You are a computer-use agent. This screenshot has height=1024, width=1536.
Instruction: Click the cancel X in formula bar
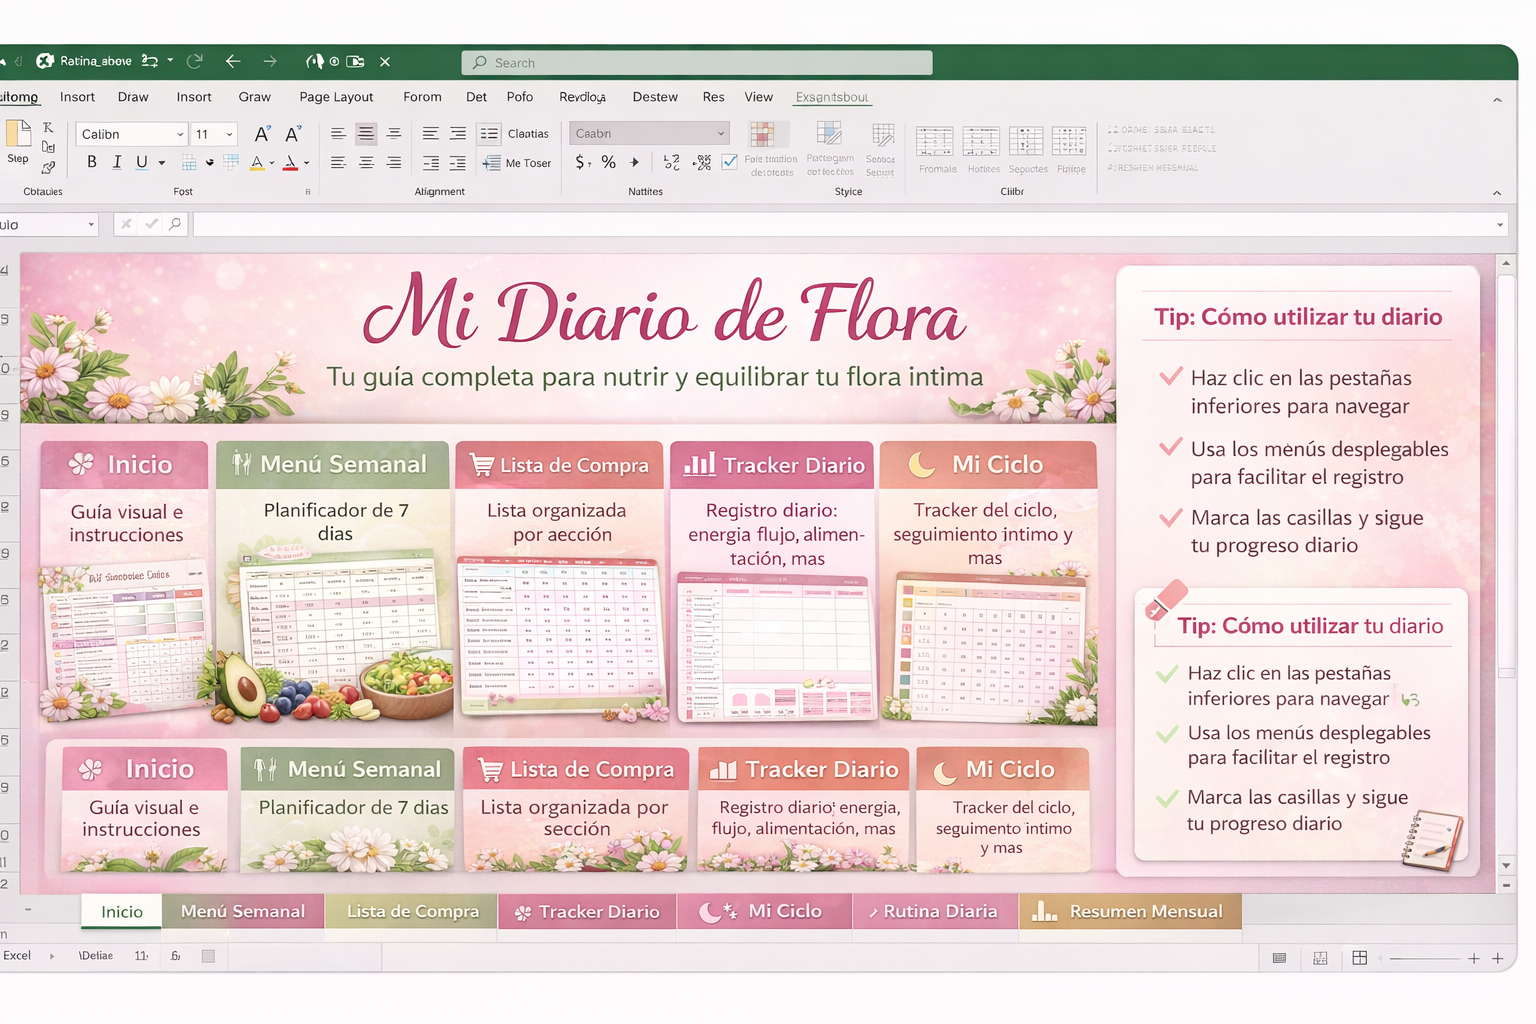click(x=126, y=224)
